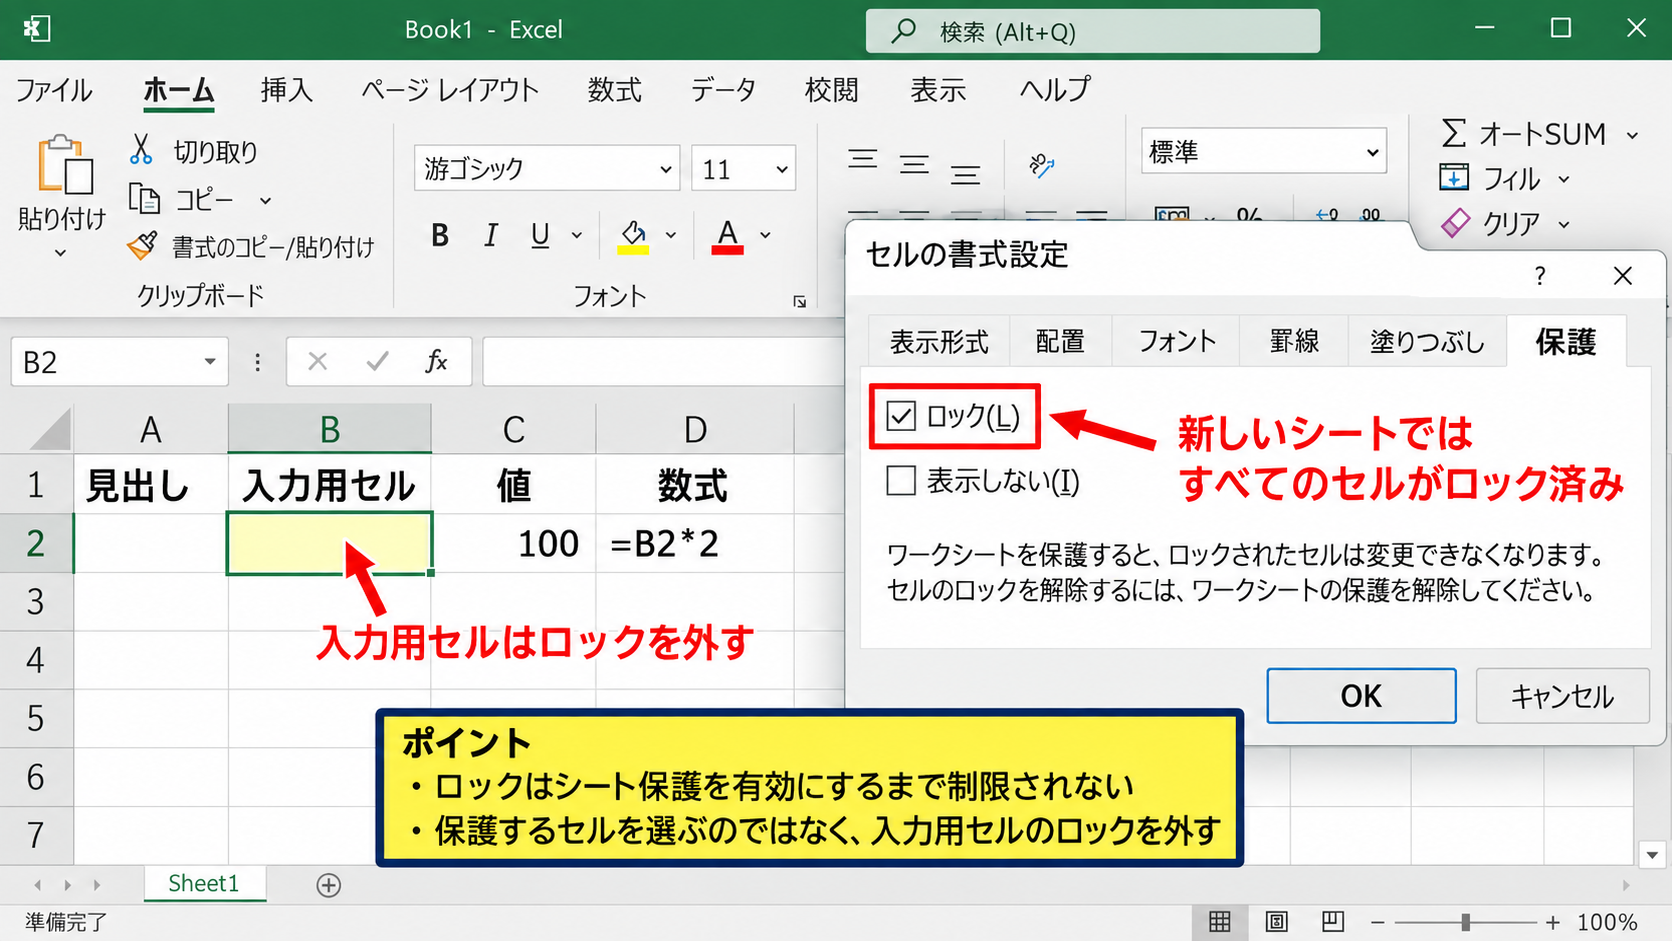Click the Paste clipboard icon
The width and height of the screenshot is (1672, 941).
click(x=65, y=164)
